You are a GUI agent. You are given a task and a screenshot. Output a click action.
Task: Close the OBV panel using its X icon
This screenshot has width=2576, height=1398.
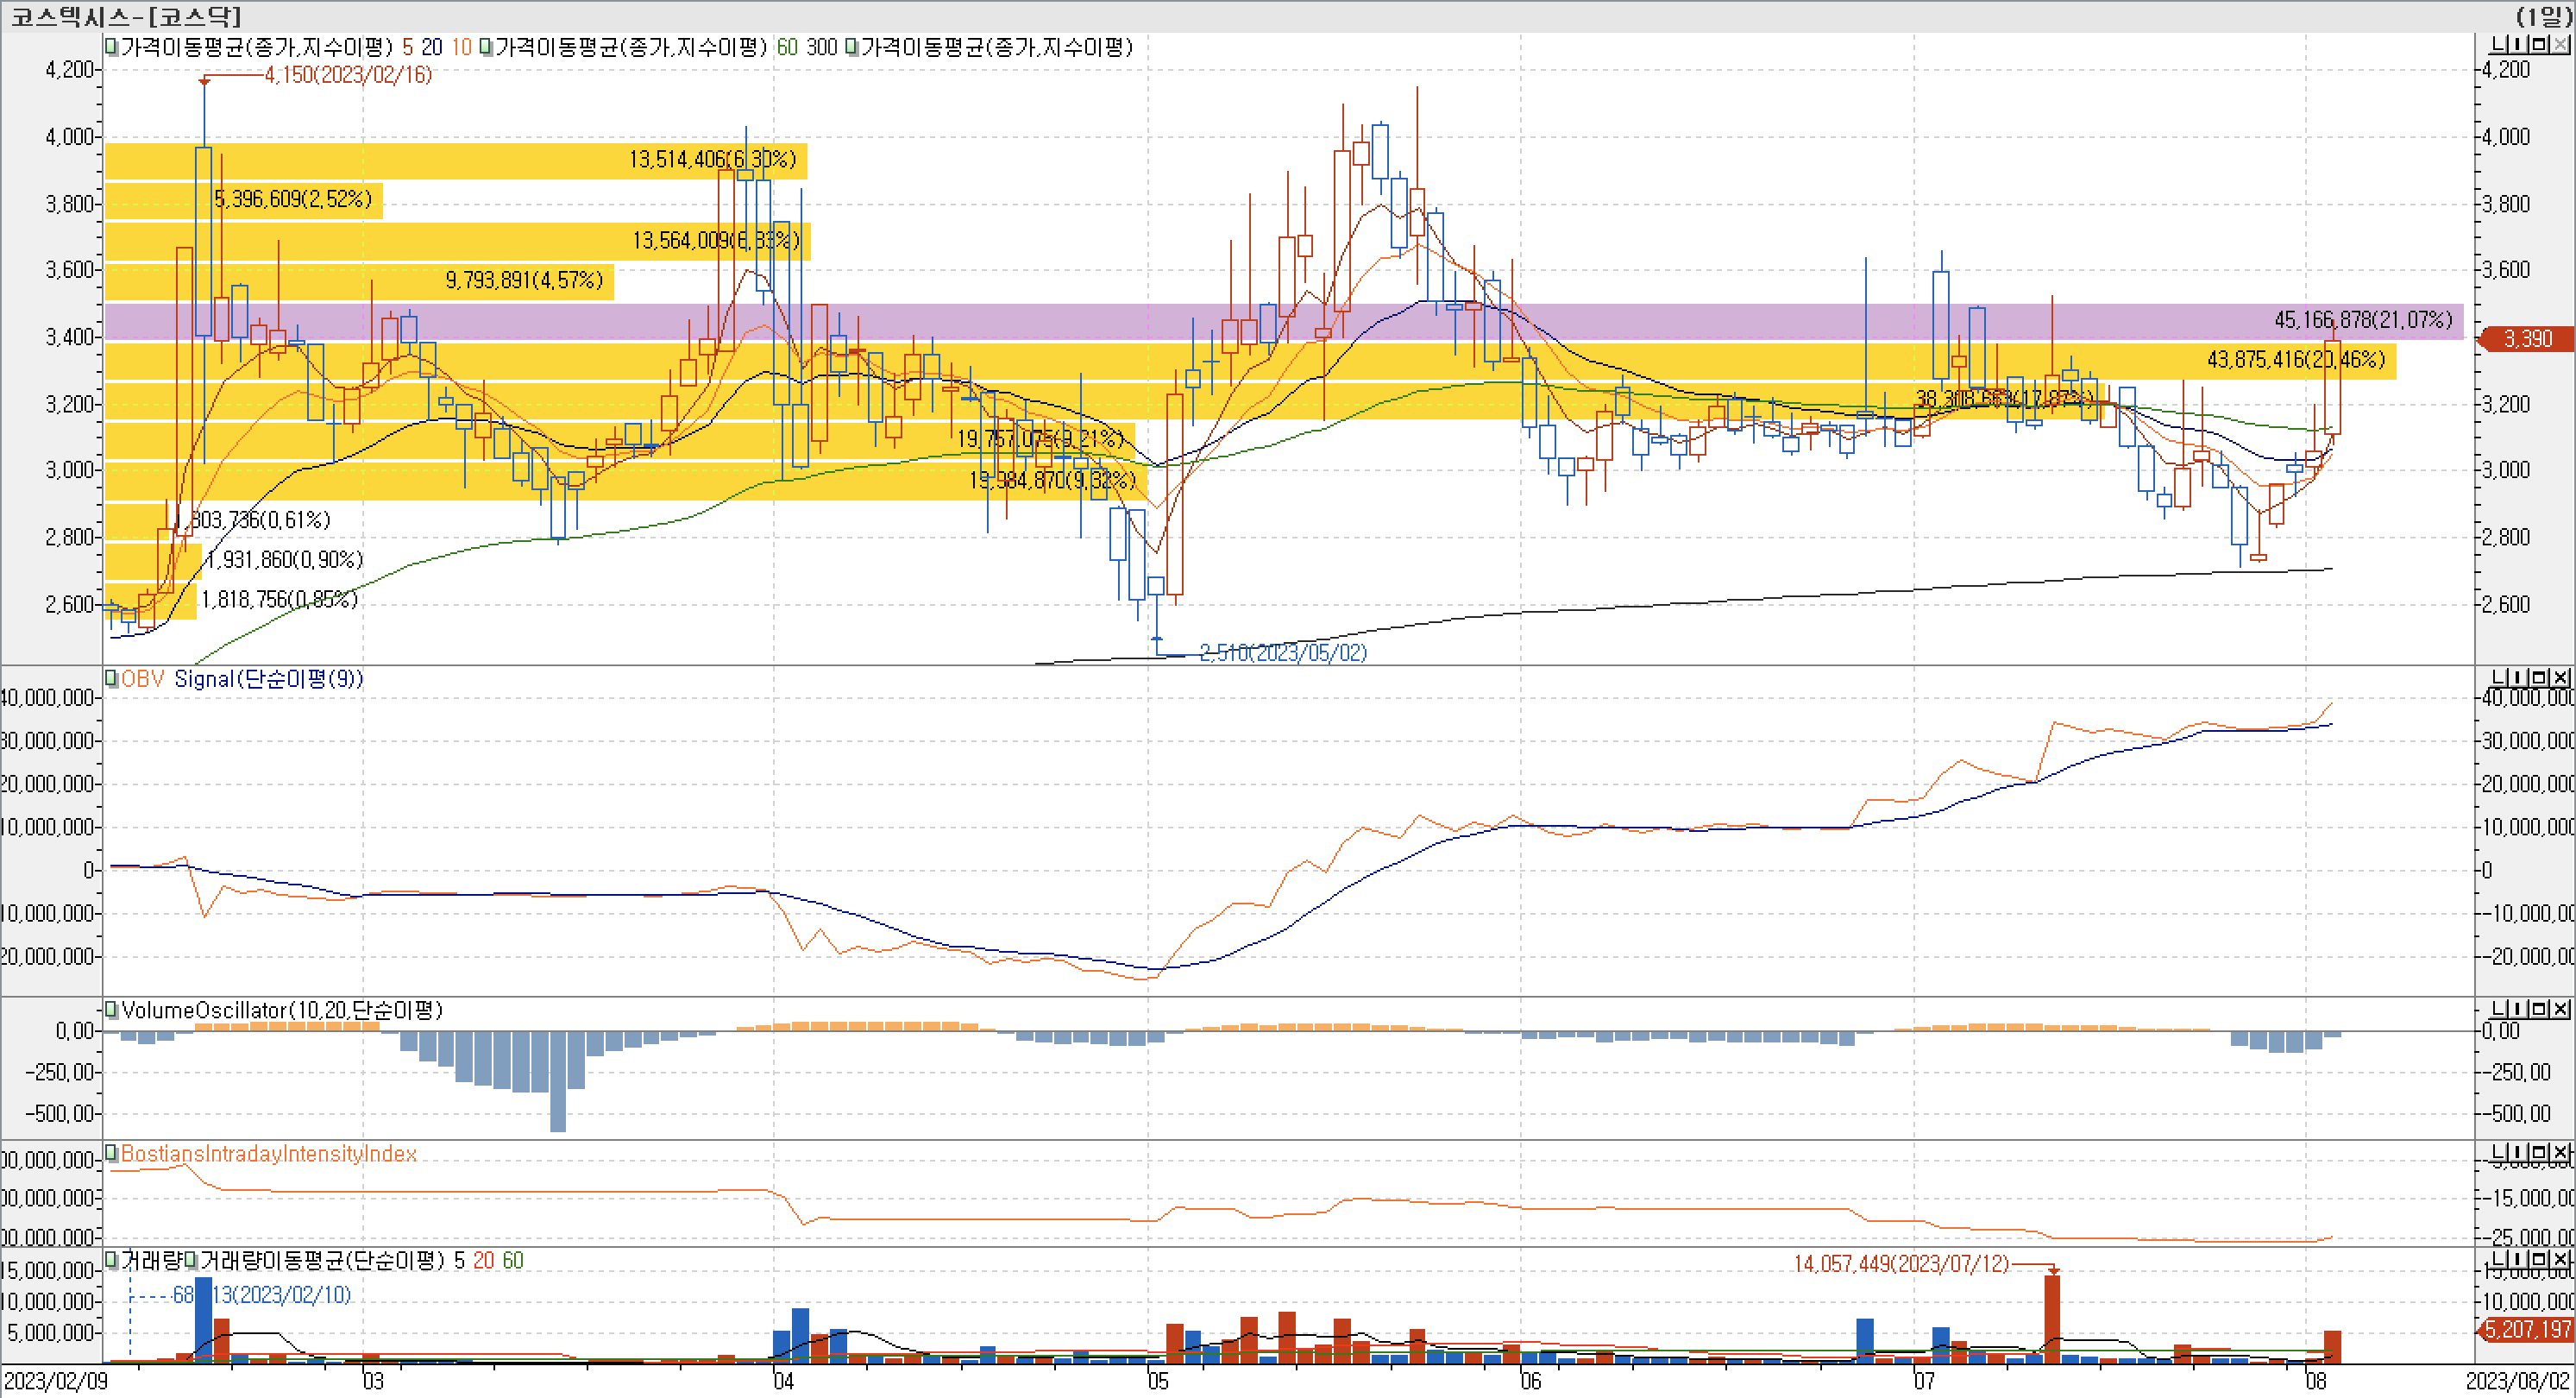click(x=2561, y=678)
